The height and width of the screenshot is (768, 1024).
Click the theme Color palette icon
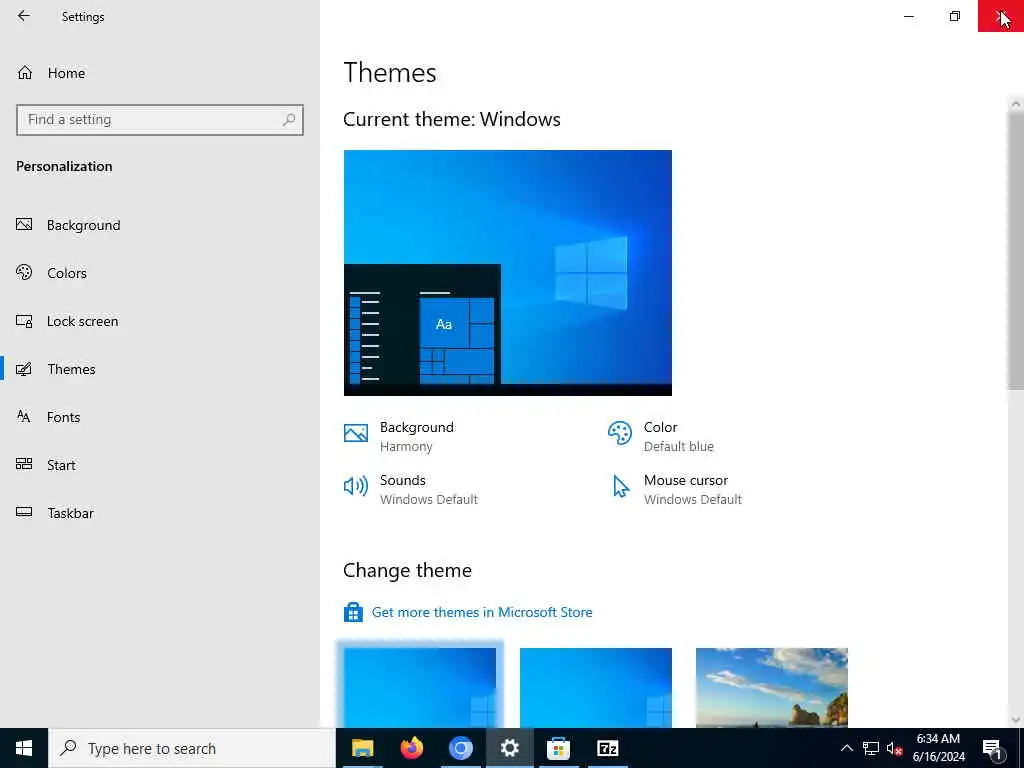620,433
